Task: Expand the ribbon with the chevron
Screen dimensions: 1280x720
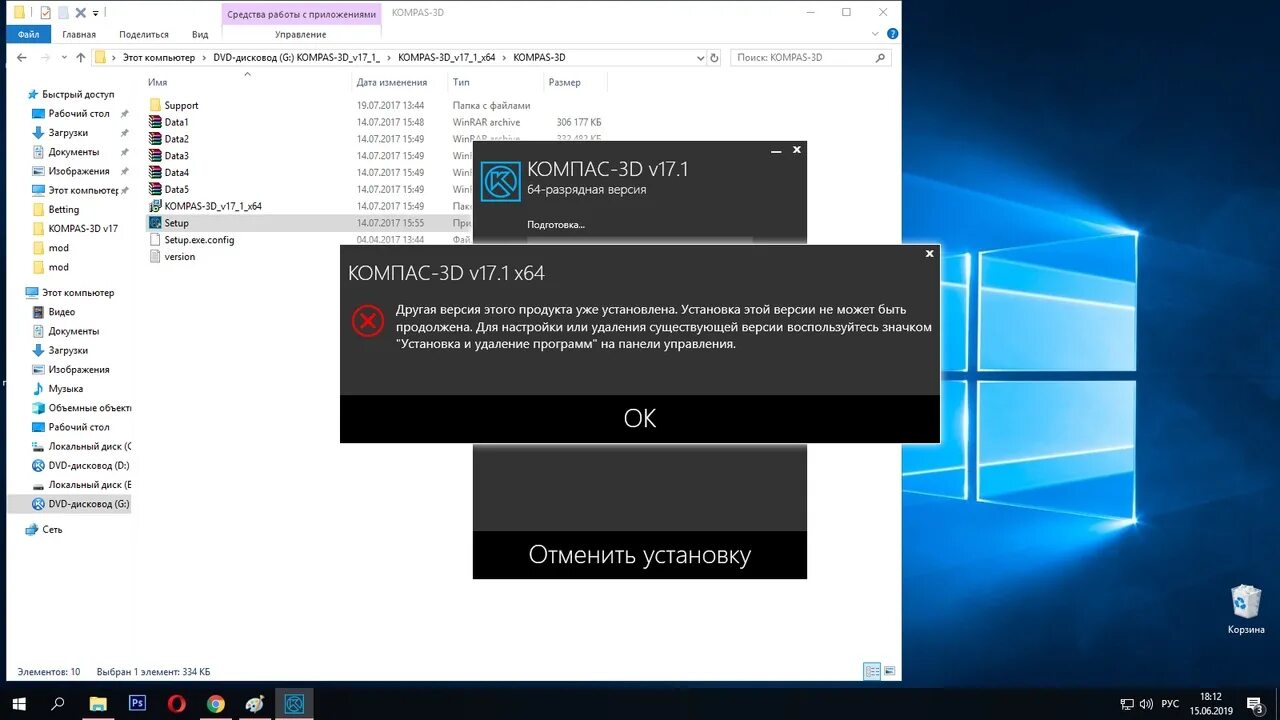Action: pyautogui.click(x=877, y=34)
